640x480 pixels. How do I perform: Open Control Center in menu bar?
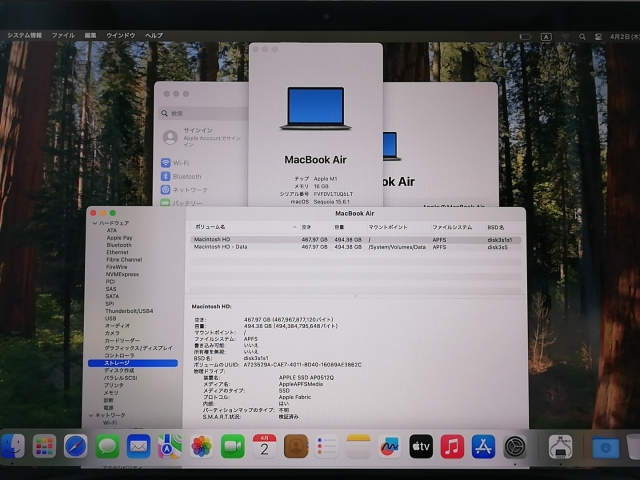tap(598, 37)
